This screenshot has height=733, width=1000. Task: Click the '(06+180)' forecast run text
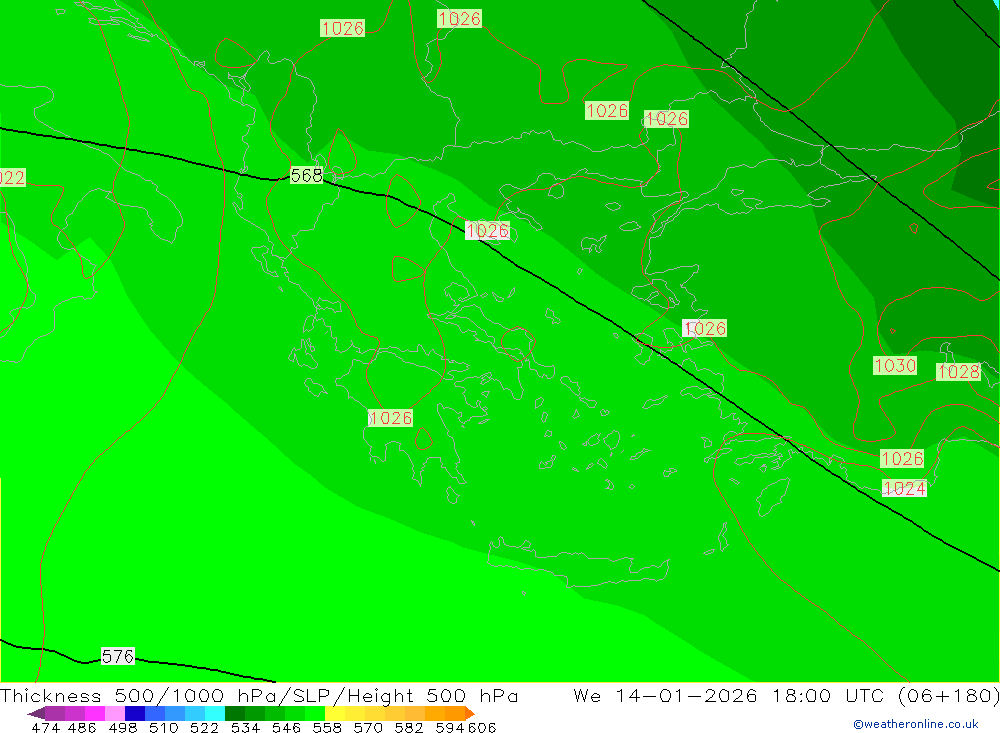pos(948,695)
